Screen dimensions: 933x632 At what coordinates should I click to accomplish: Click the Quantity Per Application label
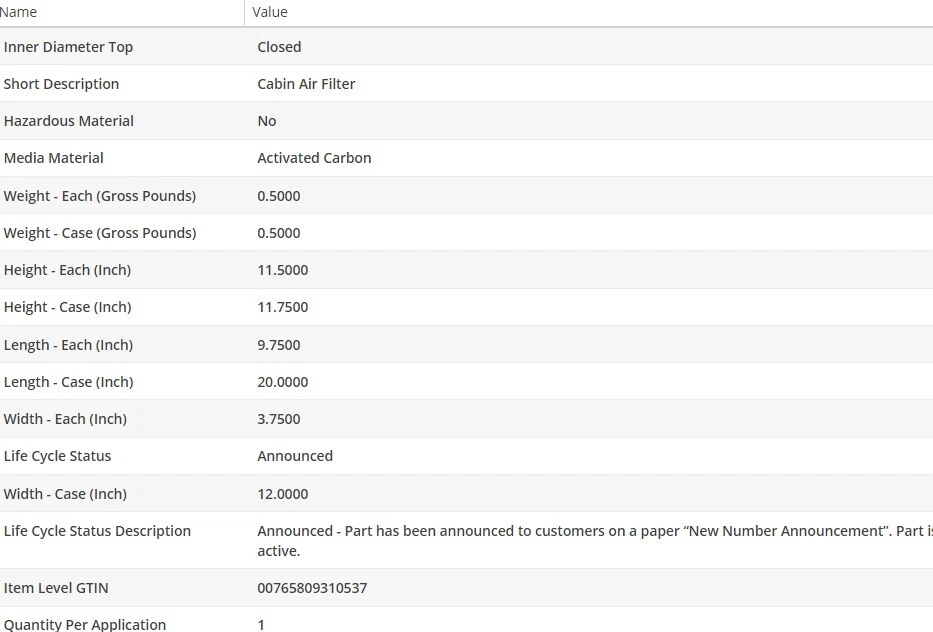85,624
